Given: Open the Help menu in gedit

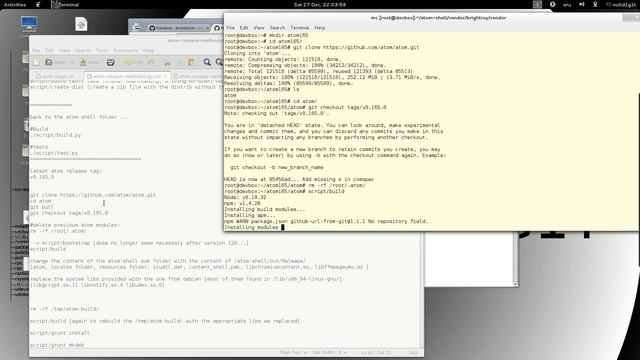Looking at the screenshot, I should pyautogui.click(x=149, y=50).
